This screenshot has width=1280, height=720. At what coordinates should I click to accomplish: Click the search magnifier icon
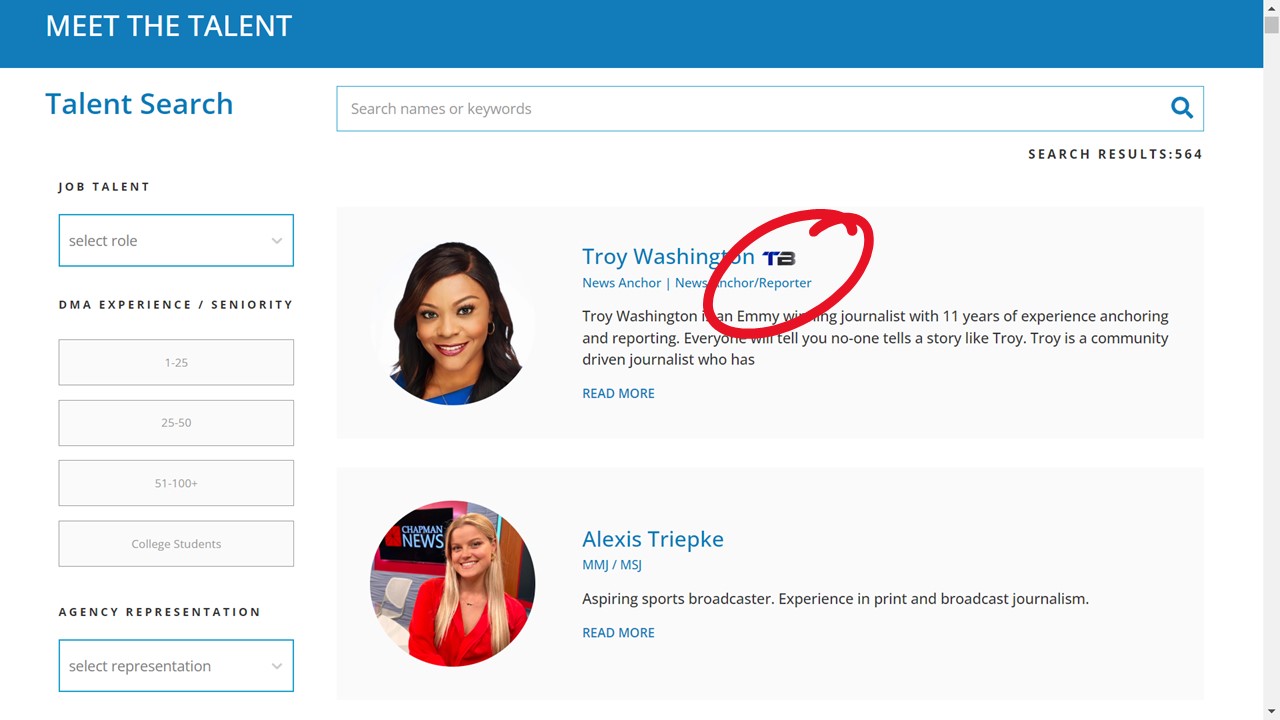coord(1181,108)
